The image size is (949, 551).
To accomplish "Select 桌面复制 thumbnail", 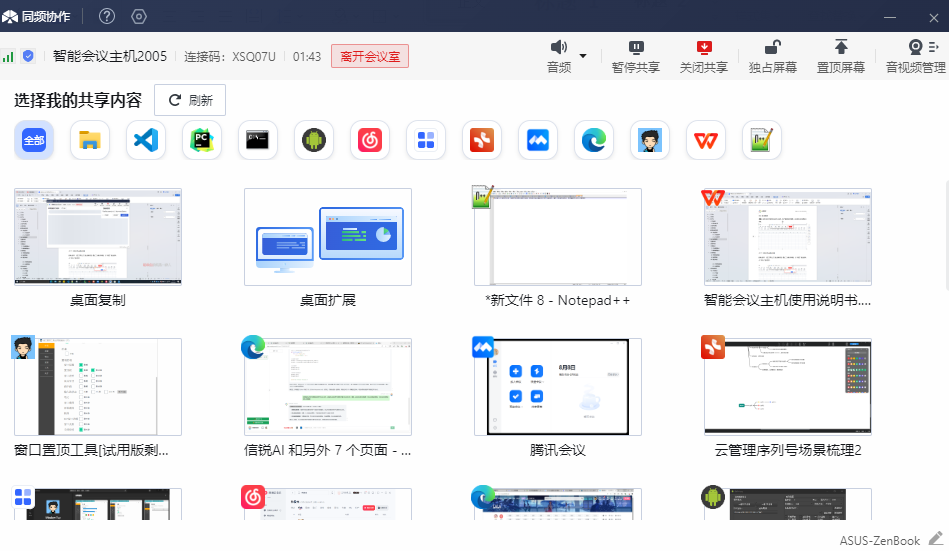I will click(98, 237).
